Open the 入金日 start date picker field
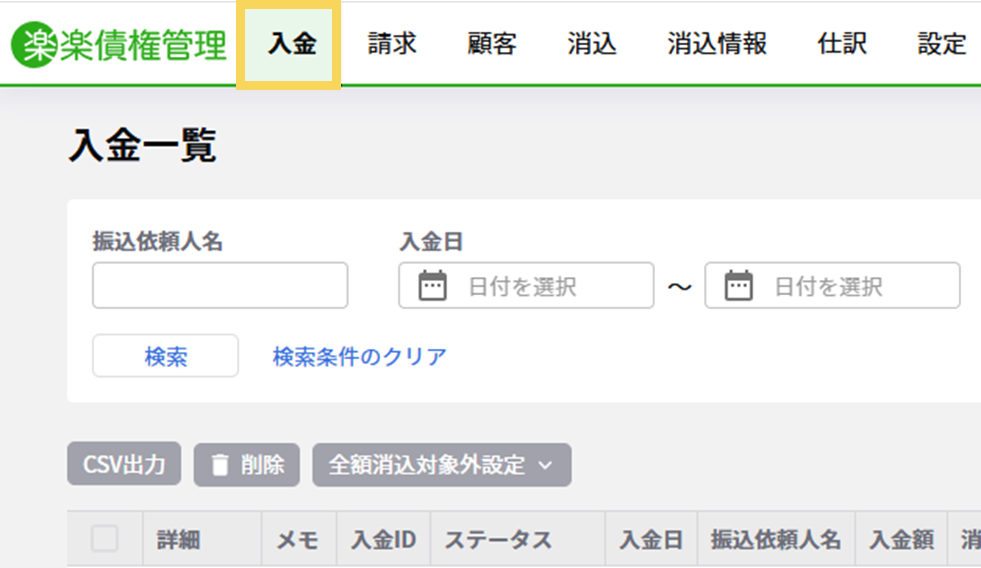Viewport: 981px width, 568px height. click(x=526, y=285)
